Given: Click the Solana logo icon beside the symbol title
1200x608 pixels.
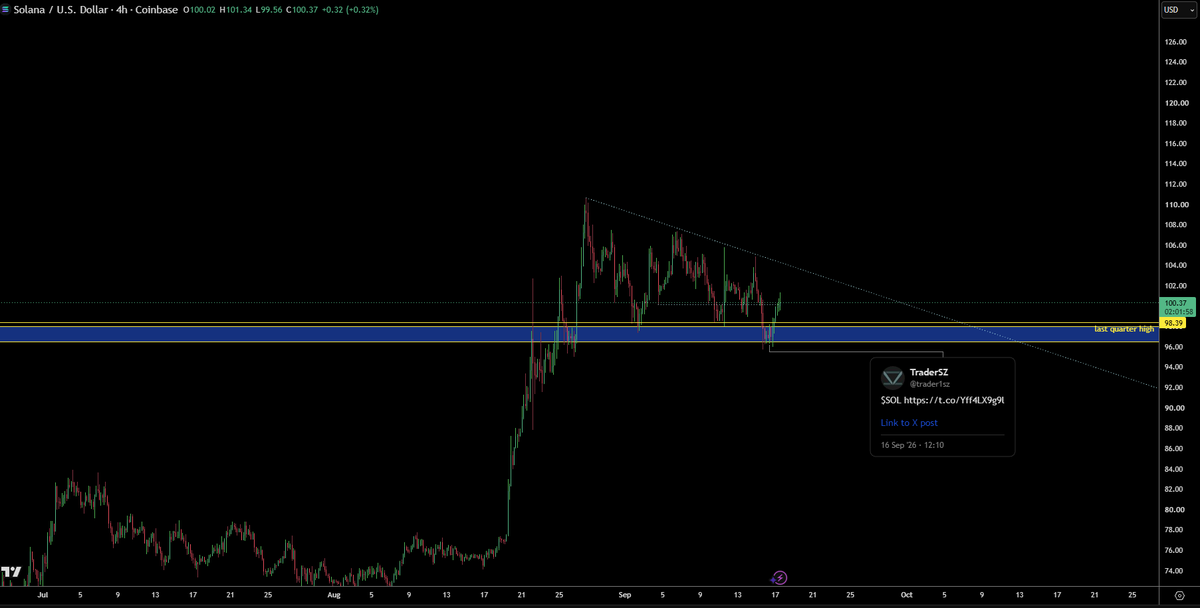Looking at the screenshot, I should click(x=5, y=10).
